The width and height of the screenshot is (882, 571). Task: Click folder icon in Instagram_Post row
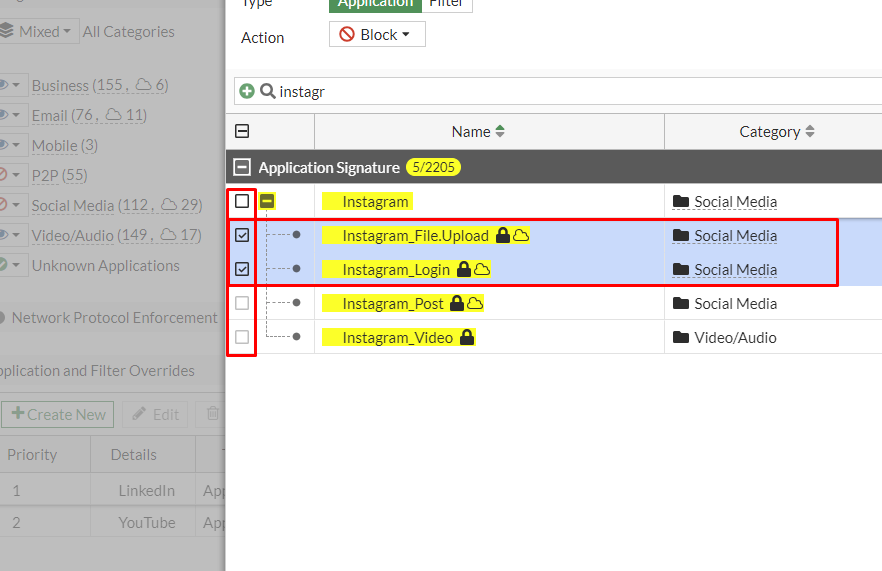[681, 304]
